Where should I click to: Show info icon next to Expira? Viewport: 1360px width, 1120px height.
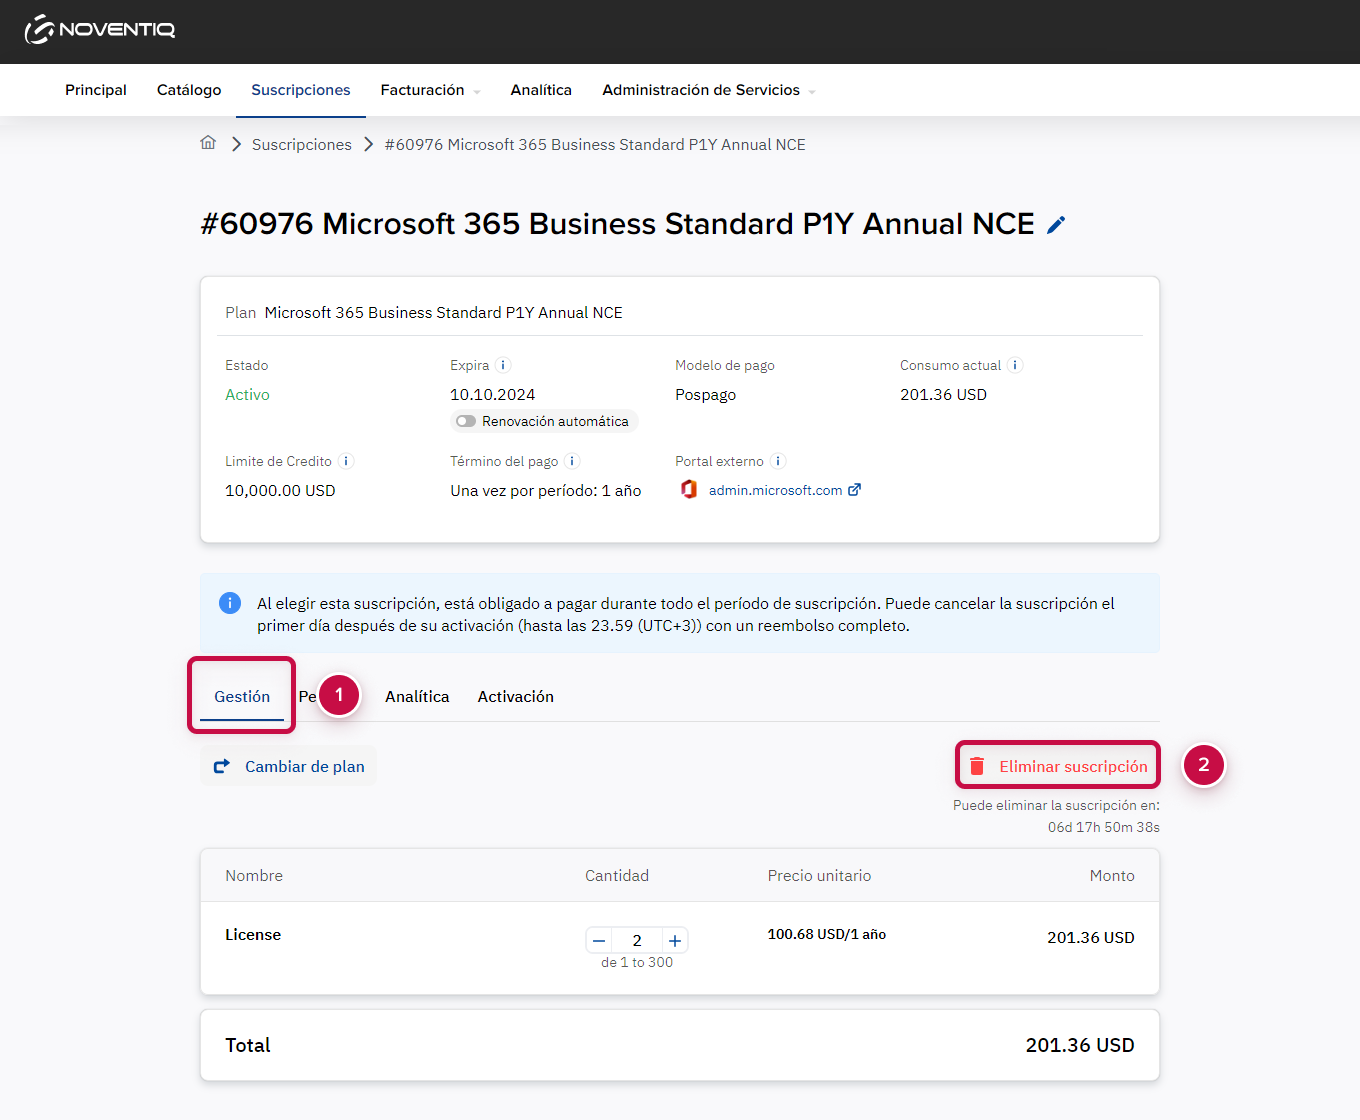503,365
